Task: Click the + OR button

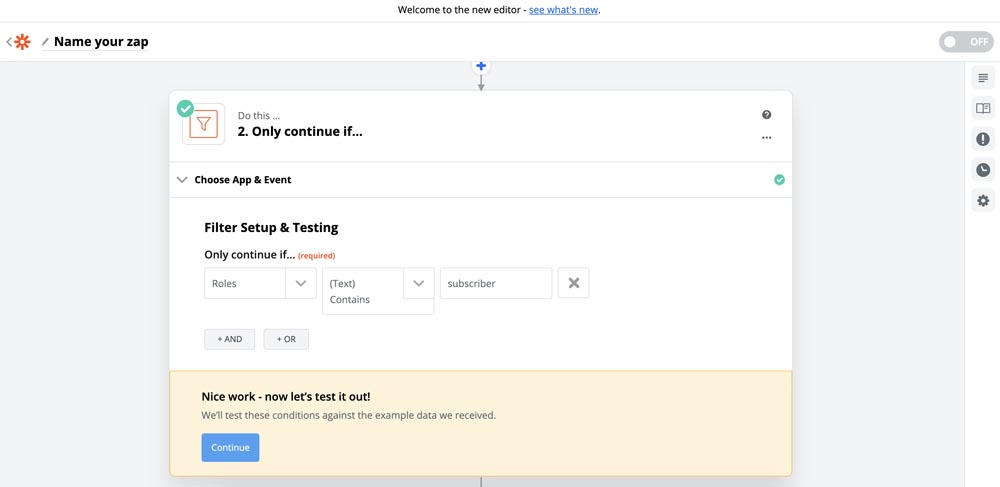Action: (x=286, y=339)
